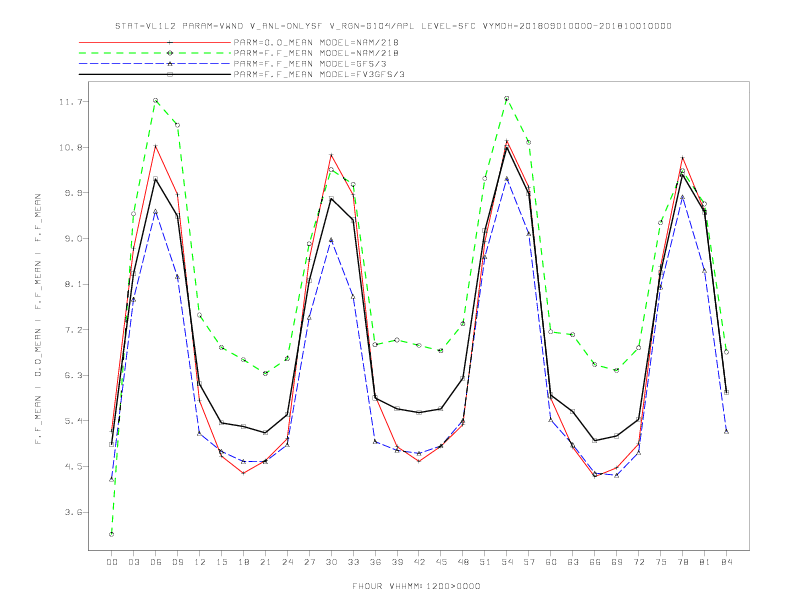Viewport: 792px width, 612px height.
Task: Click x-axis forecast hour label 57
Action: point(529,562)
